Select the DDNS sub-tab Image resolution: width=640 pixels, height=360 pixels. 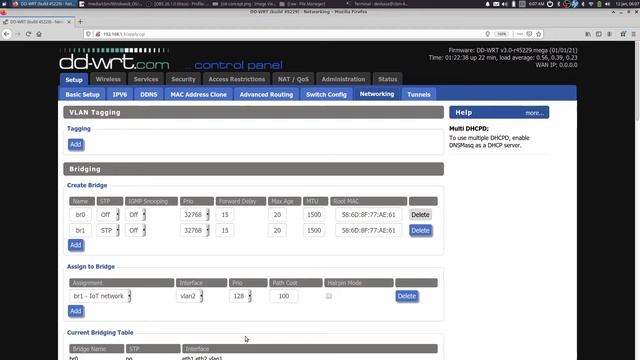pos(149,94)
